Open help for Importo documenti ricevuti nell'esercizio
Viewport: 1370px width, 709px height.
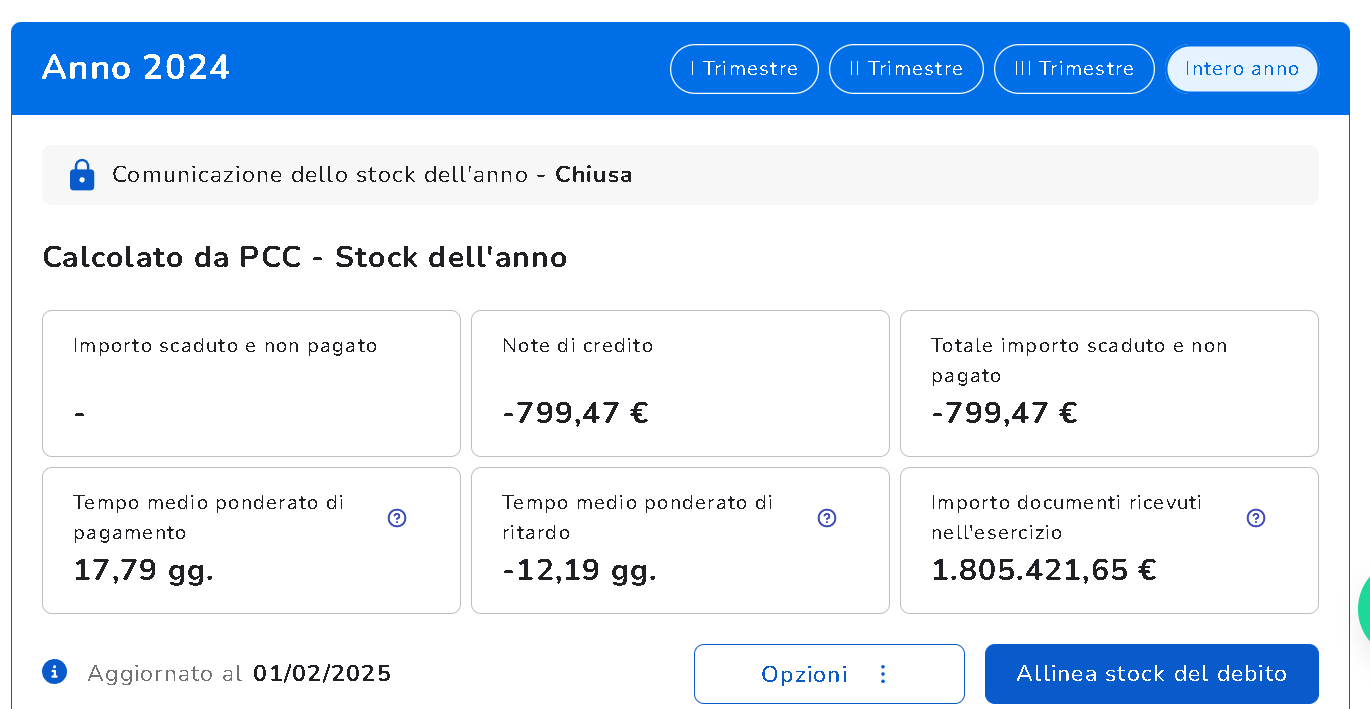tap(1256, 518)
